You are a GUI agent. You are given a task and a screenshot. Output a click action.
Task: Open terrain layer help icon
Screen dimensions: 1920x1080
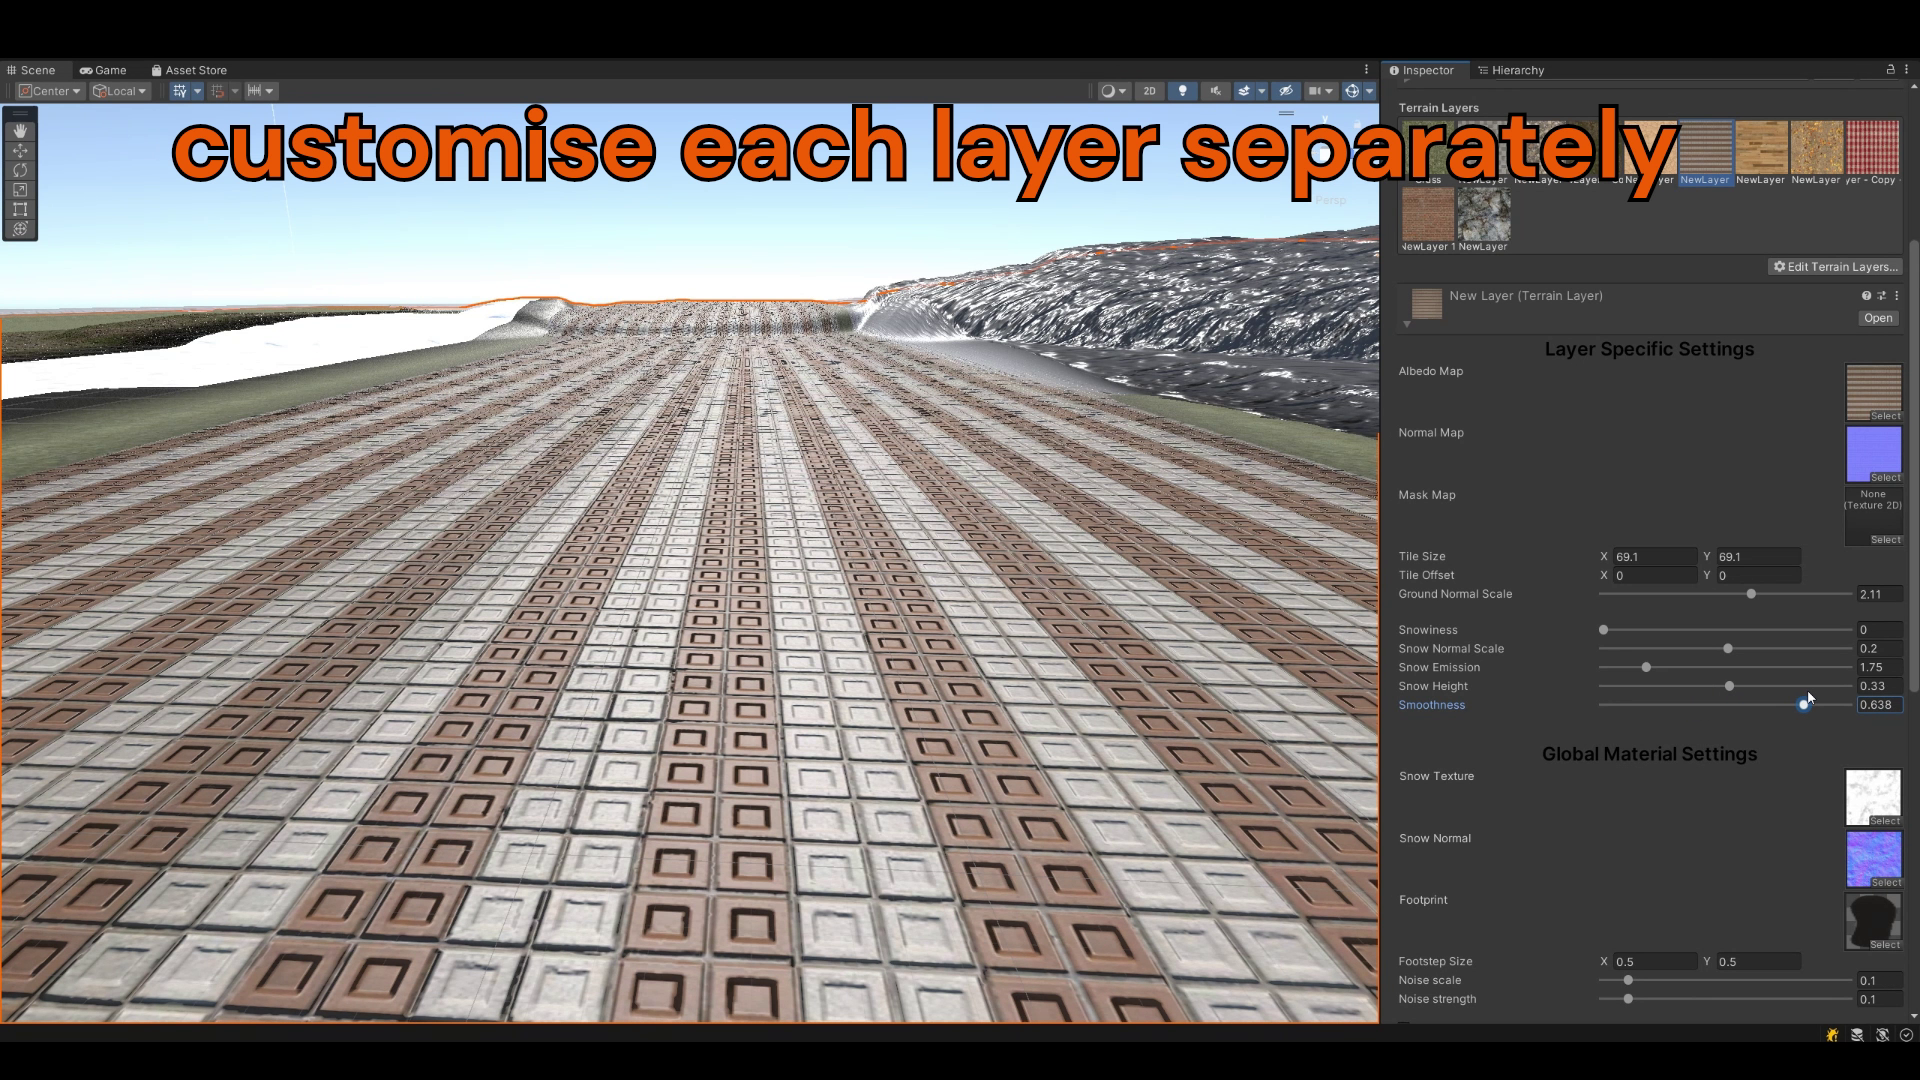pyautogui.click(x=1866, y=296)
